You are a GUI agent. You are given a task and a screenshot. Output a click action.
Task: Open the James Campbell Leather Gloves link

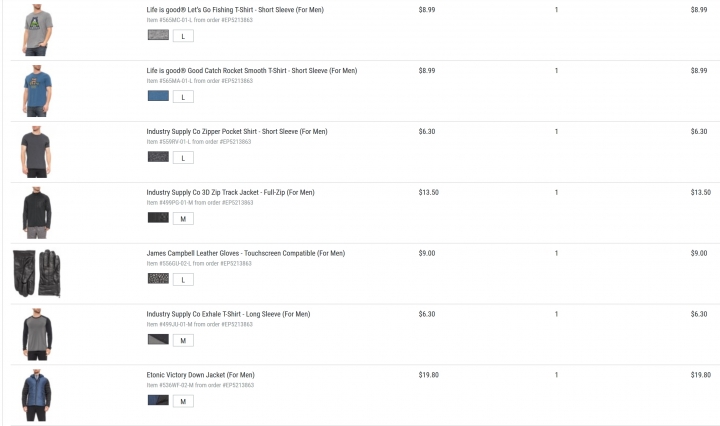(246, 253)
